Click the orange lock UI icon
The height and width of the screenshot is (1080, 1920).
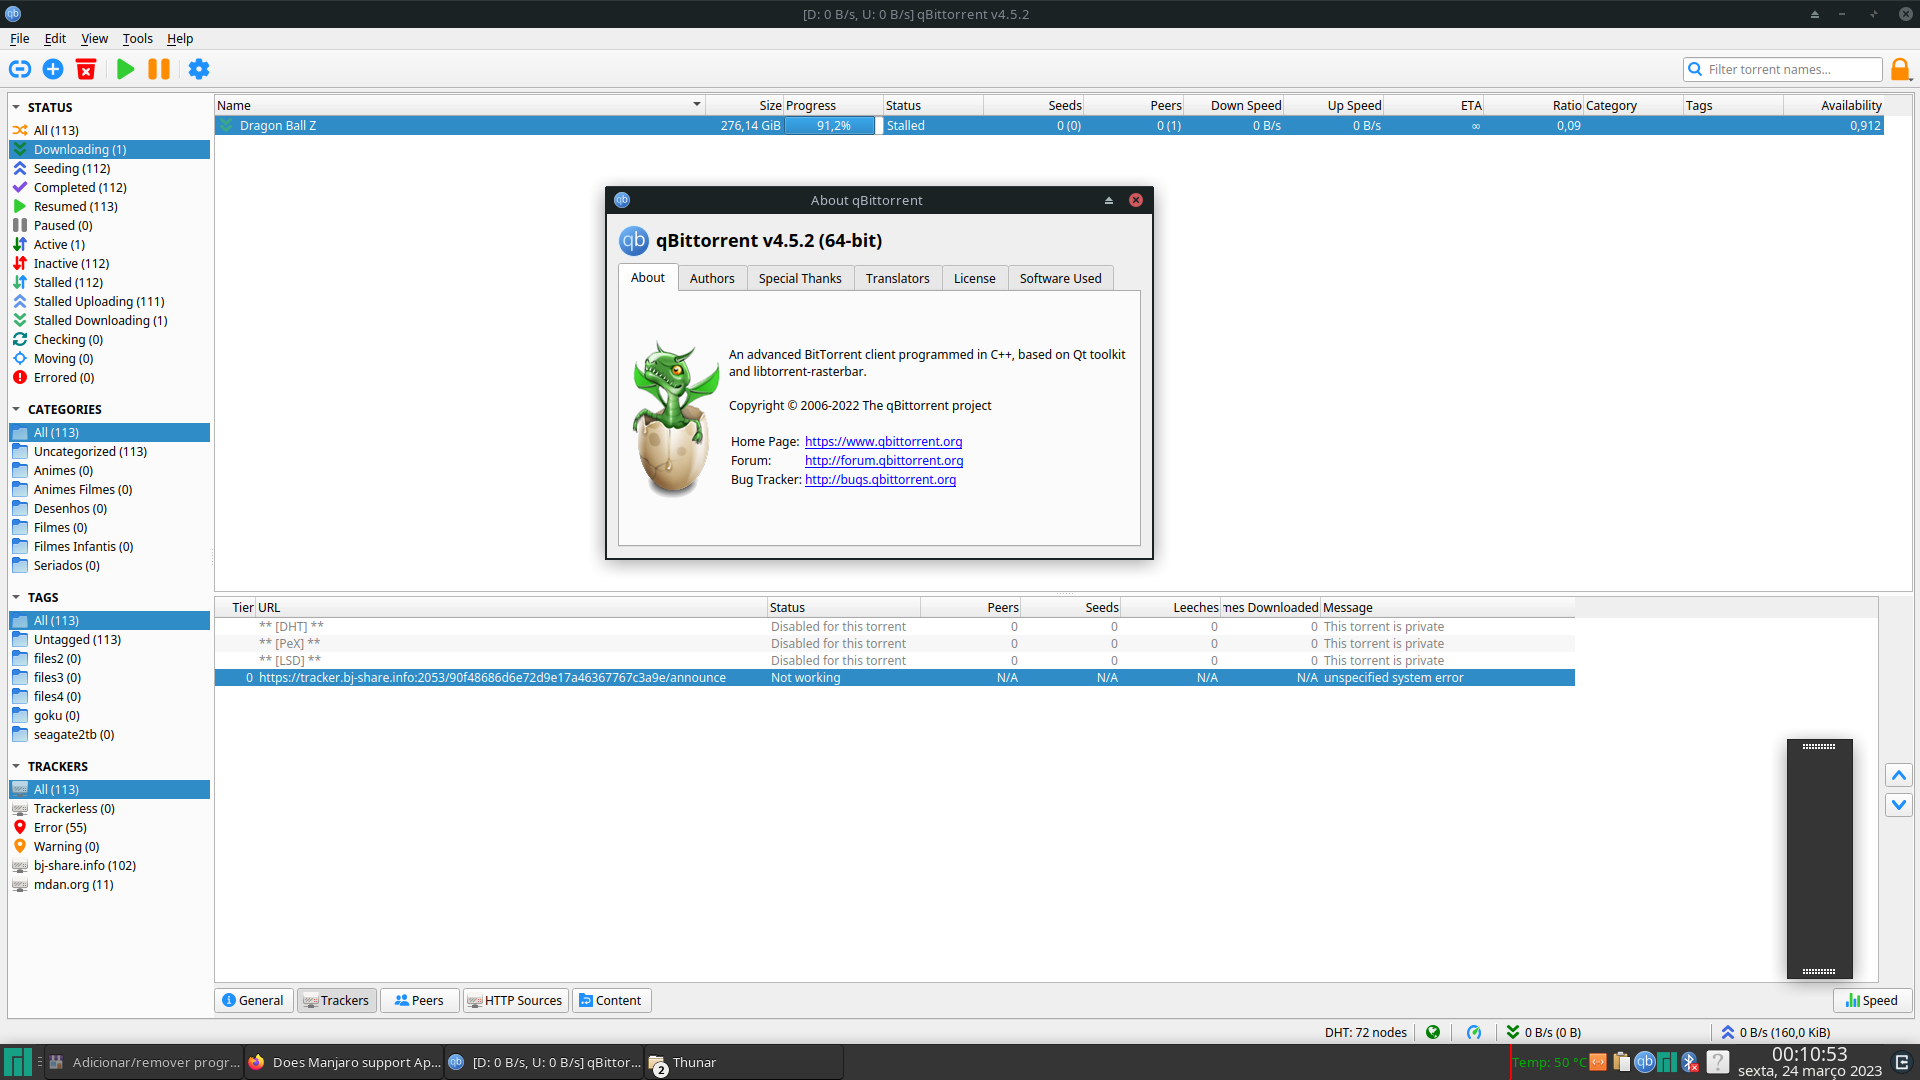(1900, 69)
